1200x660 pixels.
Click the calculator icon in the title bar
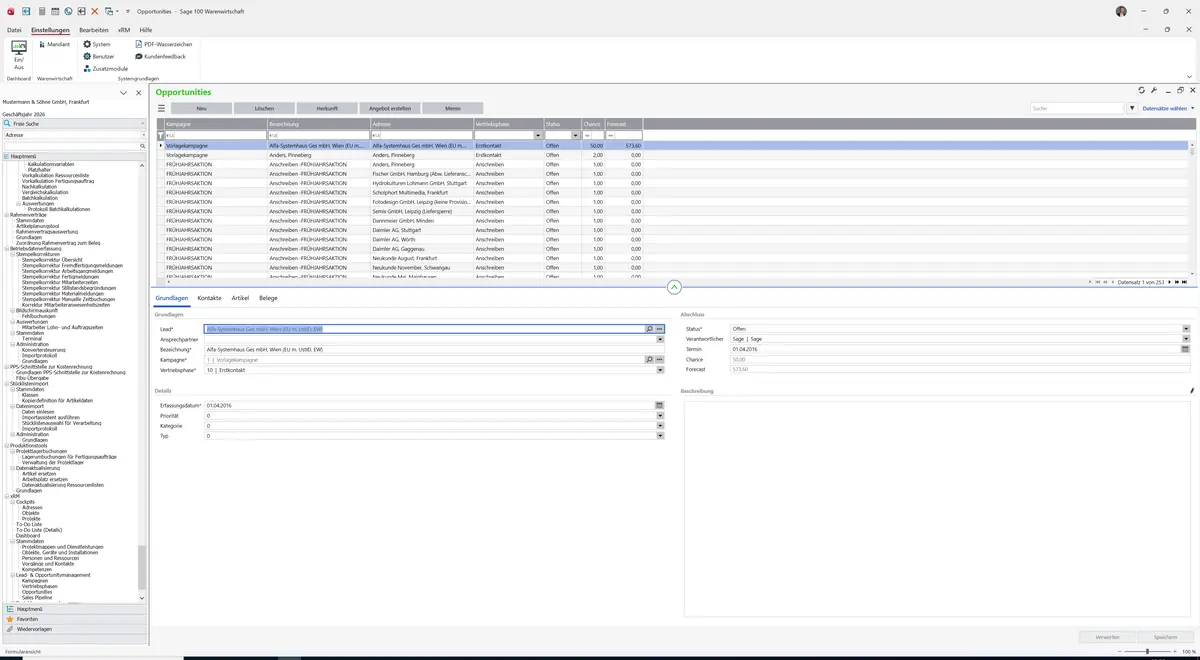[42, 11]
